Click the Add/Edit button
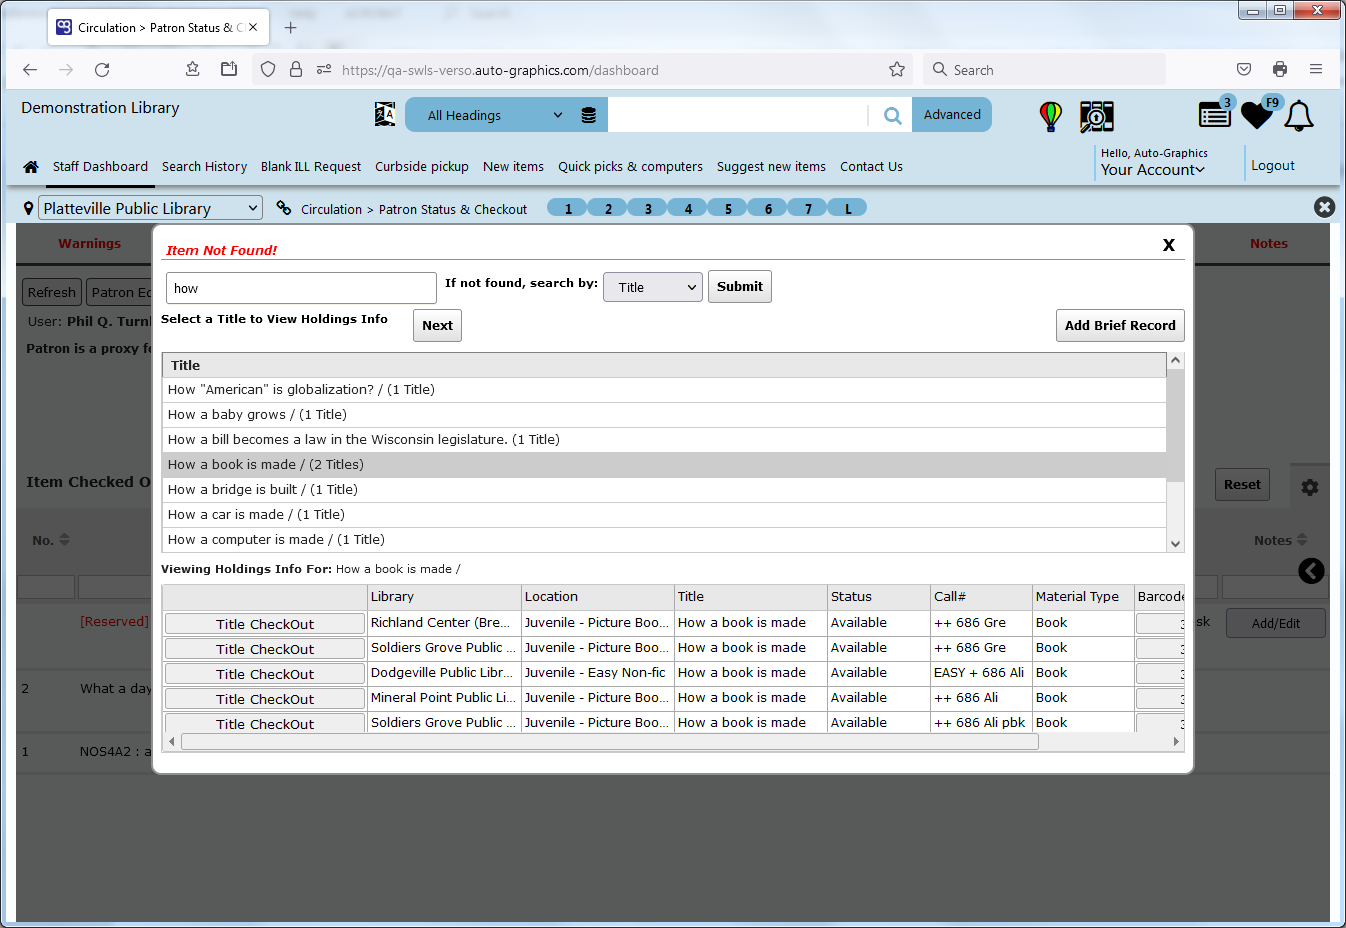The image size is (1346, 928). (1276, 624)
